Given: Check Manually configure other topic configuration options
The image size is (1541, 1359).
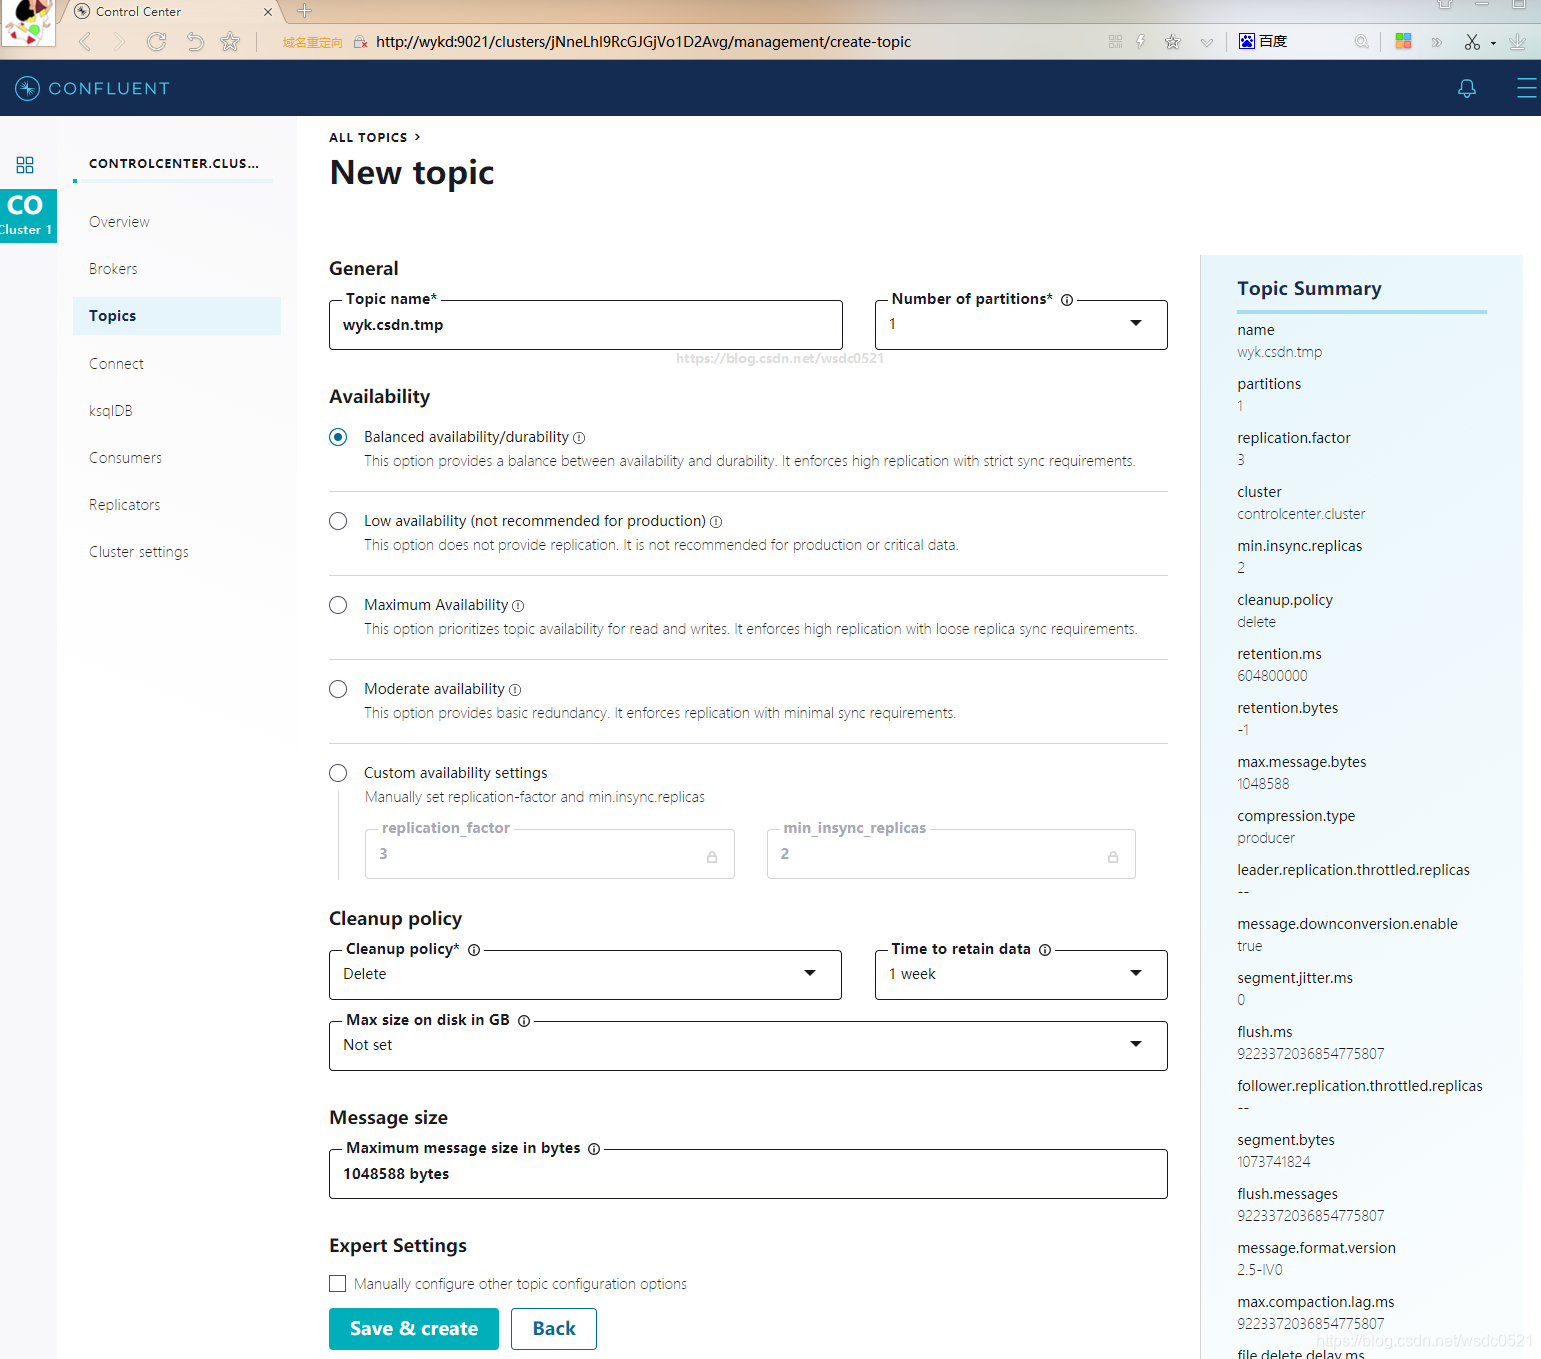Looking at the screenshot, I should coord(338,1284).
